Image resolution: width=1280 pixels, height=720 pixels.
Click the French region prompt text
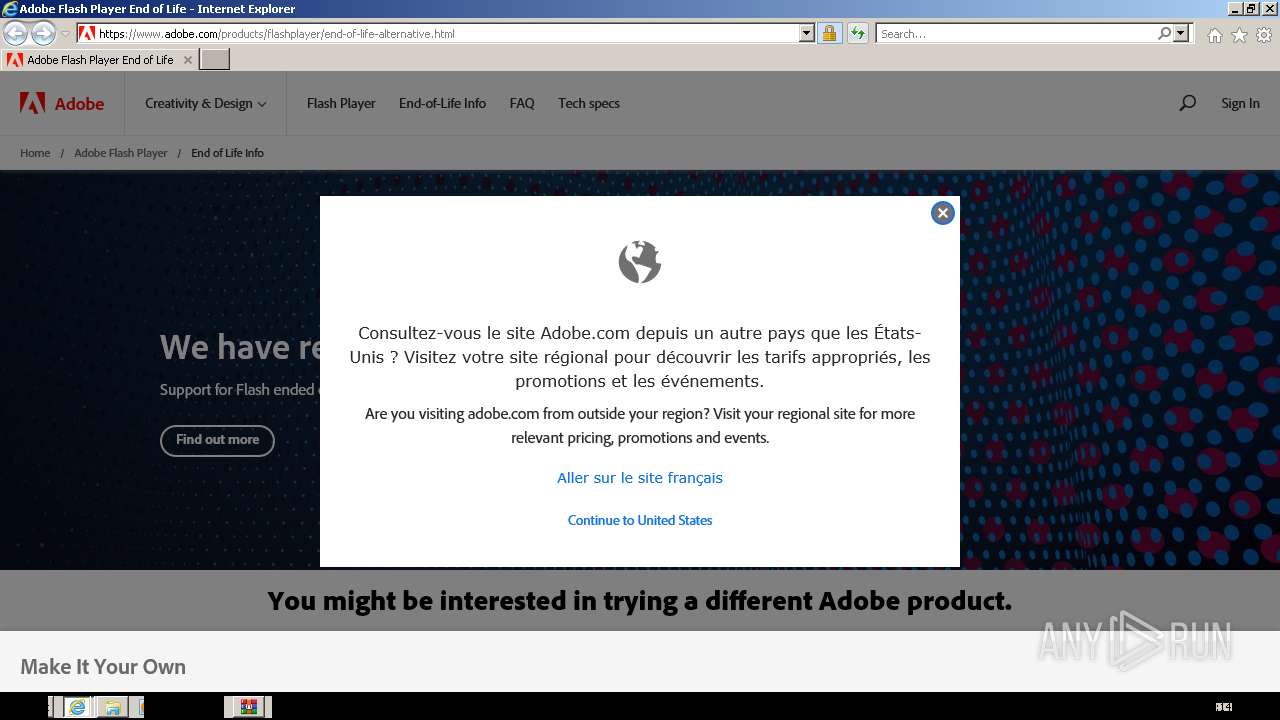click(x=640, y=357)
